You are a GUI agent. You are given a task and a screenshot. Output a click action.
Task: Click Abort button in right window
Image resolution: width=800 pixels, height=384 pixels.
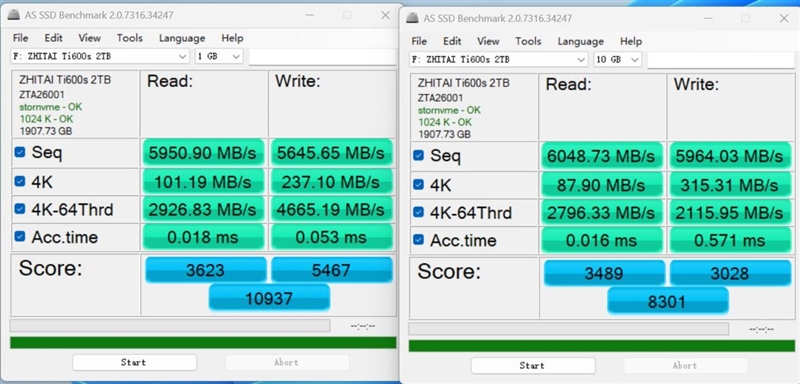point(686,366)
